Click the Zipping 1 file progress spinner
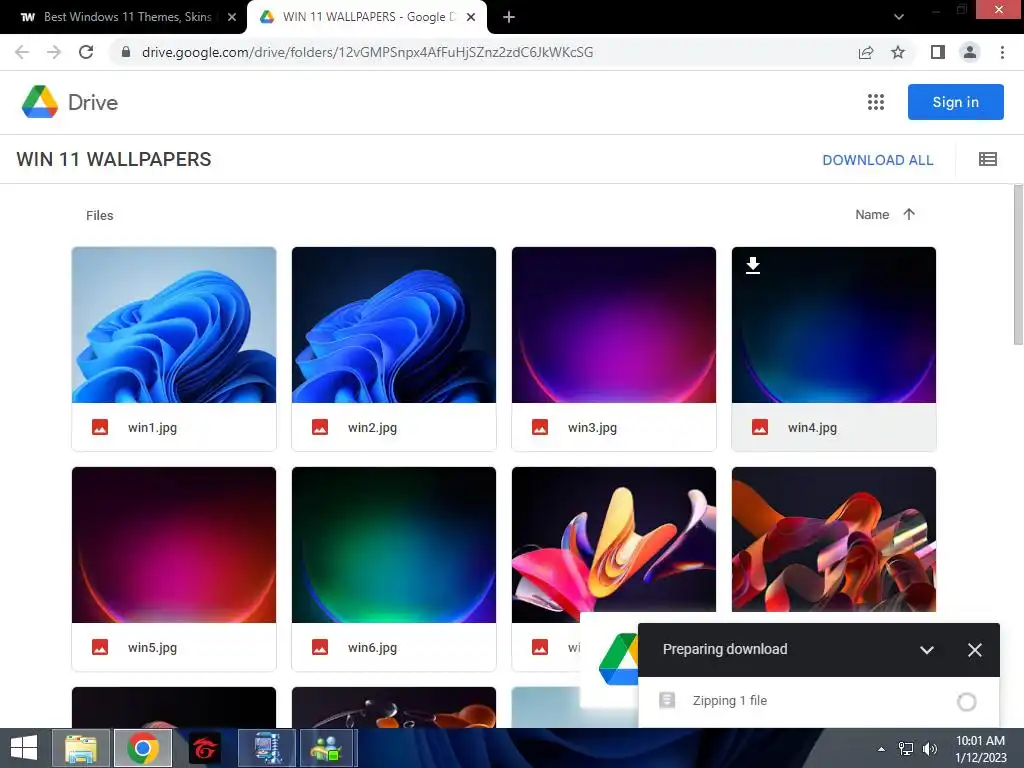Screen dimensions: 1024x768 click(967, 701)
